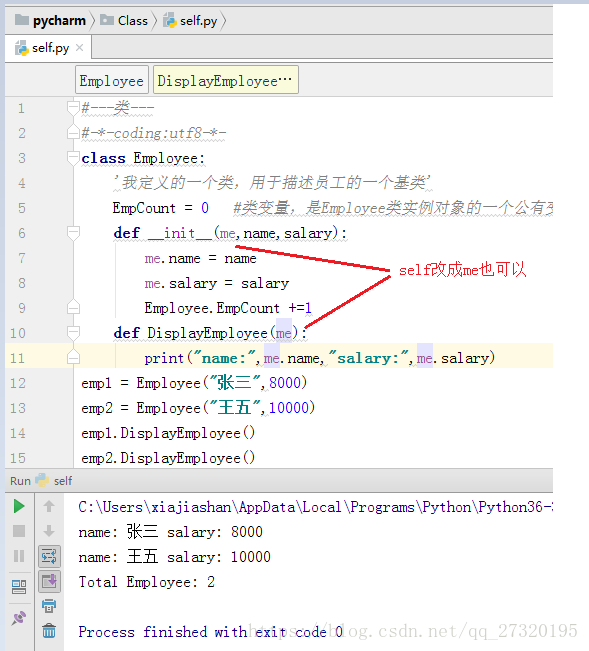Click output line 'name: 张三 salary: 8000'
The height and width of the screenshot is (651, 589).
click(x=171, y=532)
